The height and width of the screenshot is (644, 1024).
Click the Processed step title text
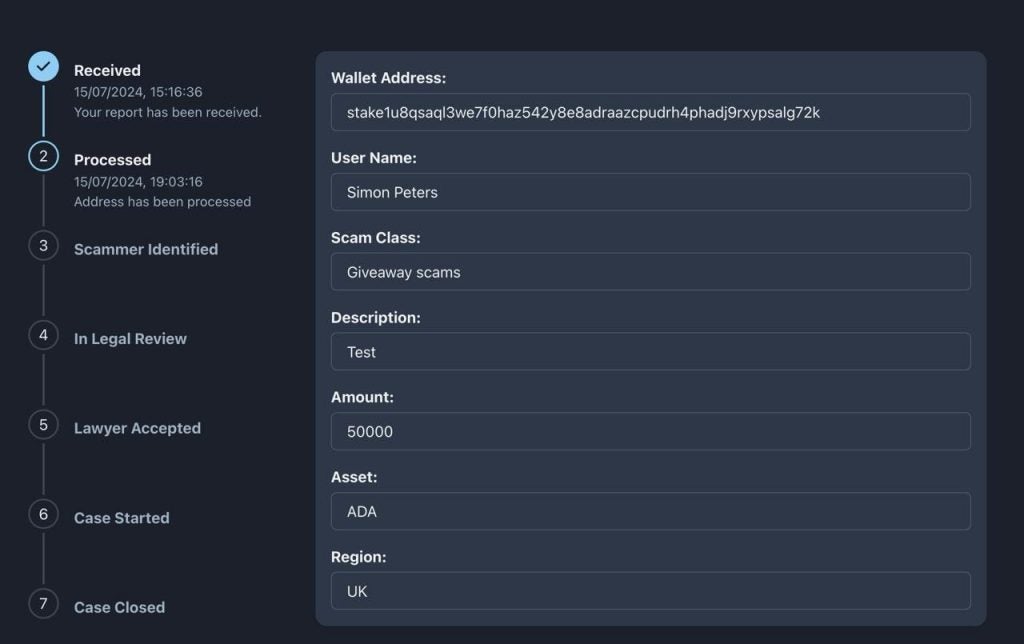pos(112,160)
